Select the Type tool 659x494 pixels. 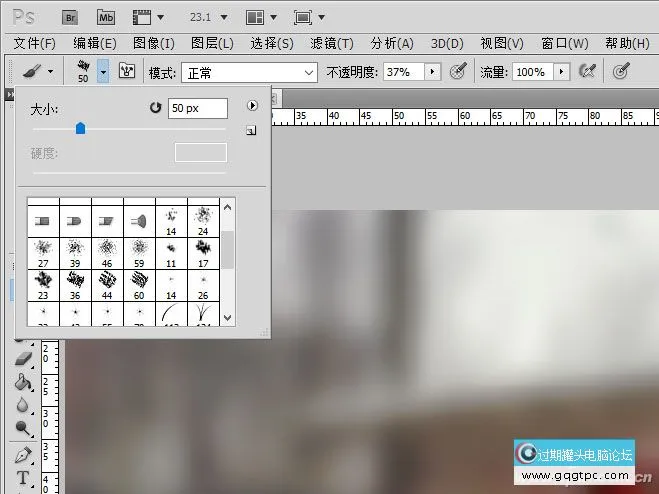click(x=23, y=478)
